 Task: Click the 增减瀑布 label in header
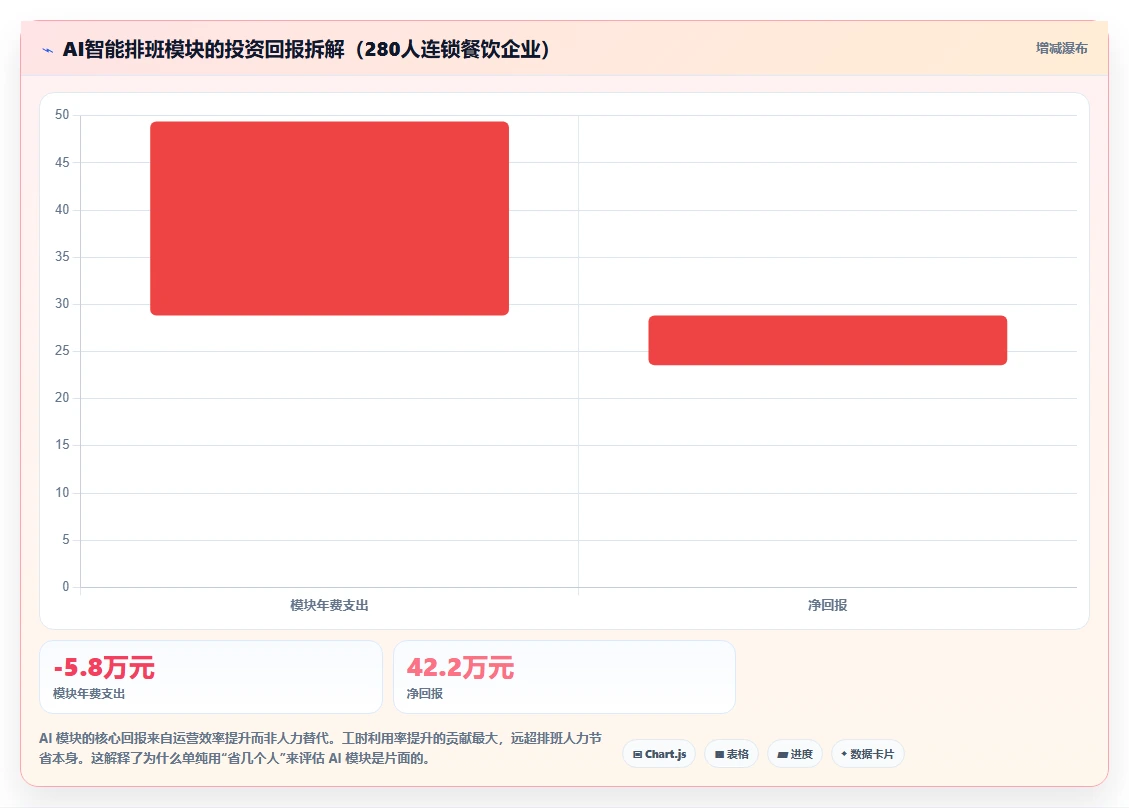pos(1061,48)
